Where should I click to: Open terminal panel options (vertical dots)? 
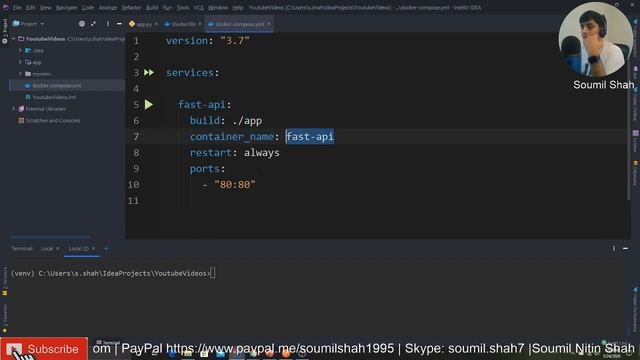coord(613,248)
